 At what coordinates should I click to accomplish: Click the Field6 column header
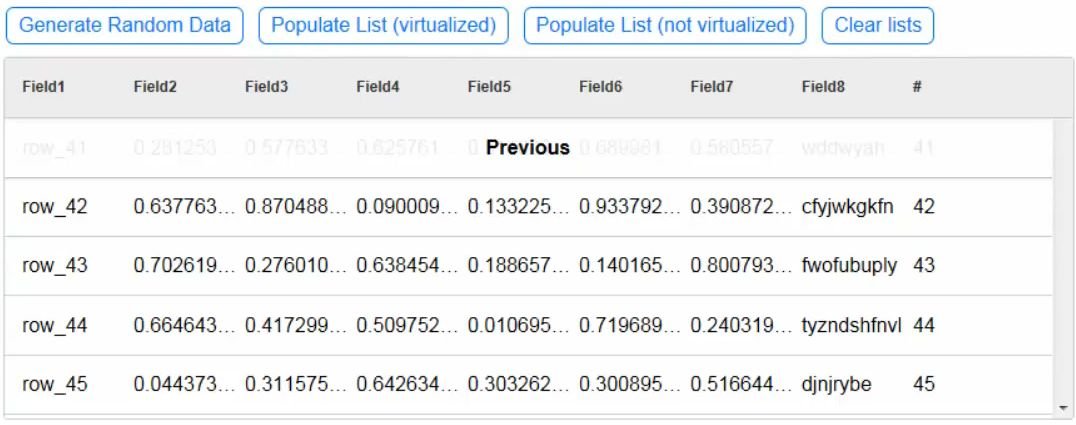click(x=600, y=87)
